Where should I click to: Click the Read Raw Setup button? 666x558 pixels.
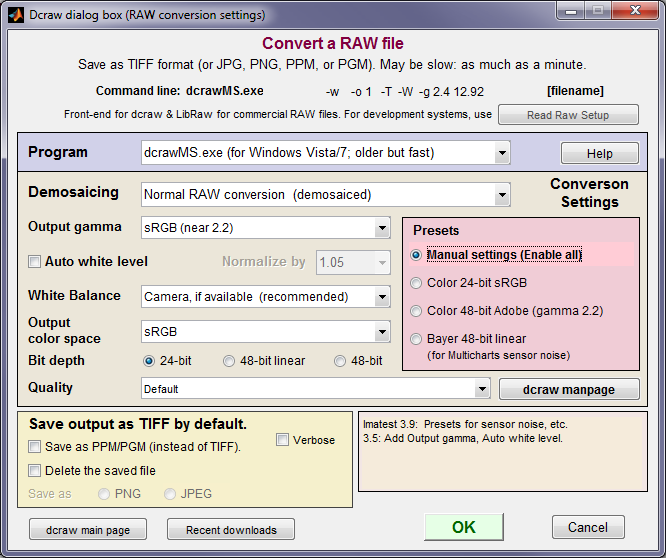(x=568, y=115)
